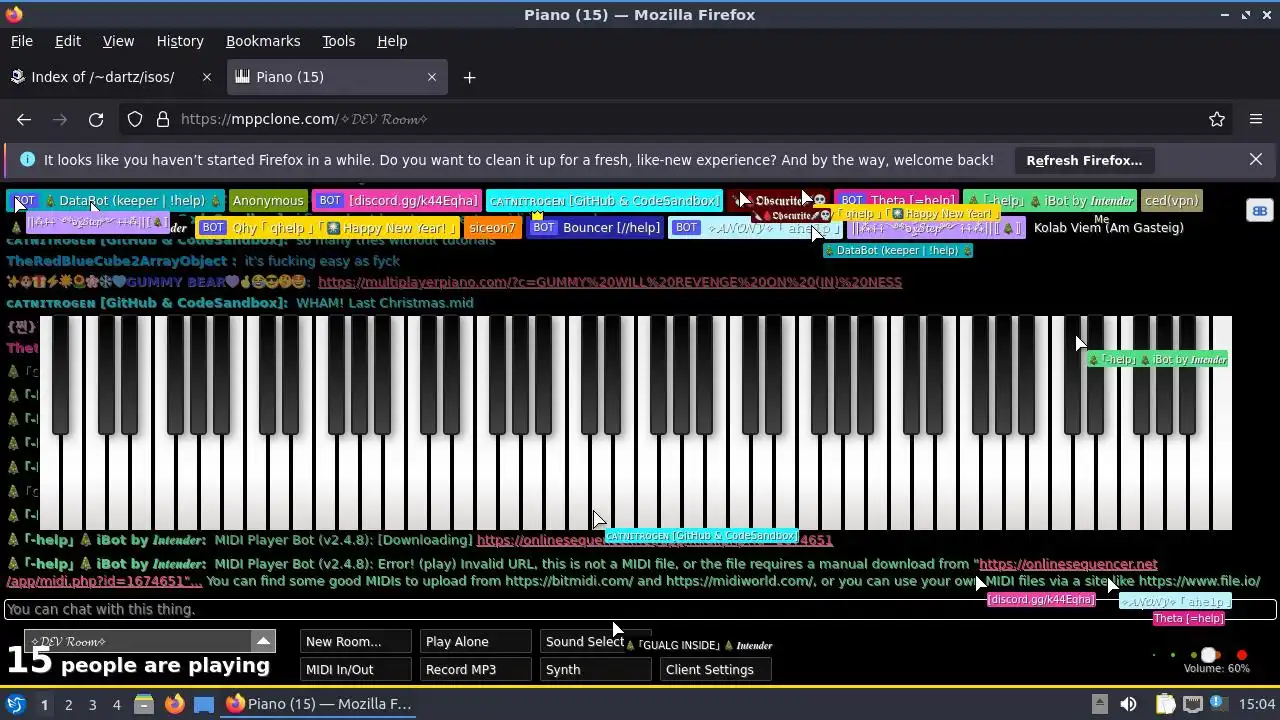Image resolution: width=1280 pixels, height=720 pixels.
Task: Click the Refresh Firefox… button
Action: [1084, 160]
